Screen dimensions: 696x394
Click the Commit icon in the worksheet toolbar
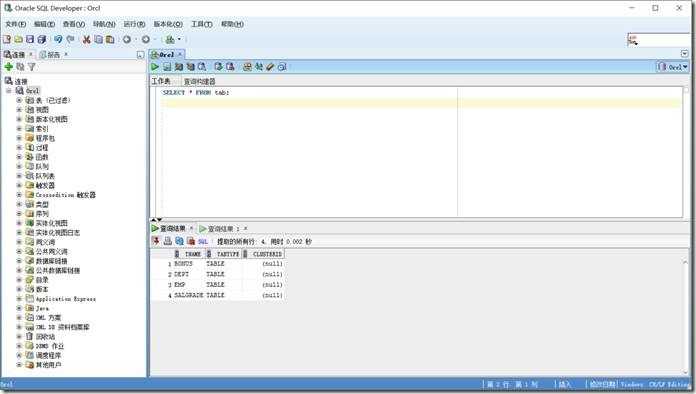(218, 67)
